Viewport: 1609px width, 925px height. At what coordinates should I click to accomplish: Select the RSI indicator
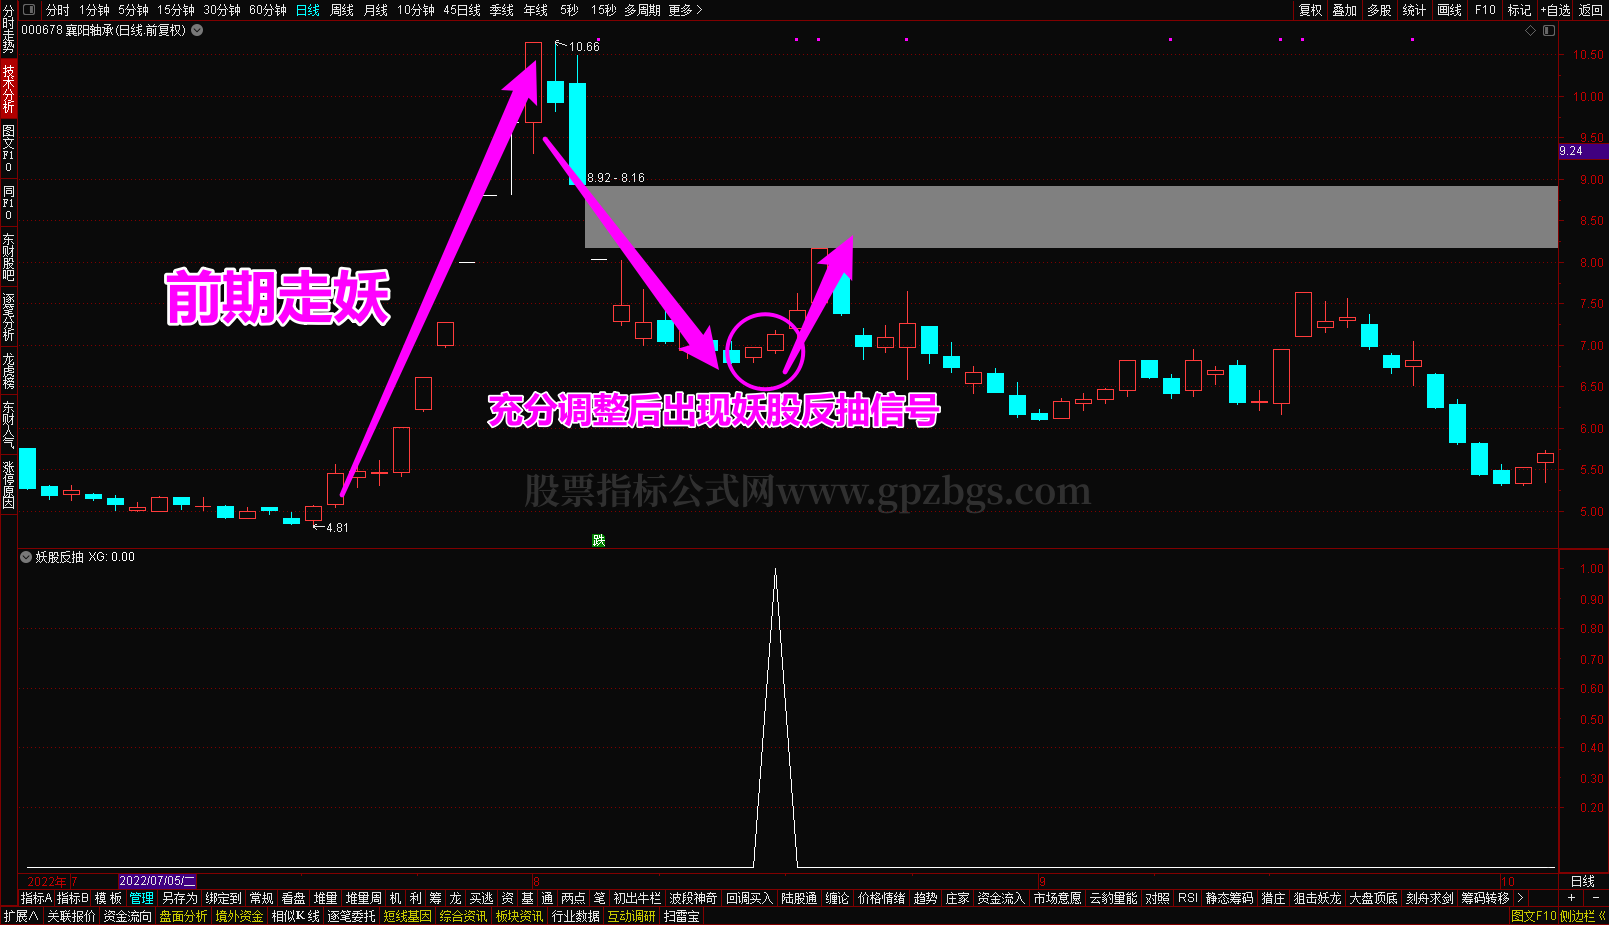point(1187,898)
